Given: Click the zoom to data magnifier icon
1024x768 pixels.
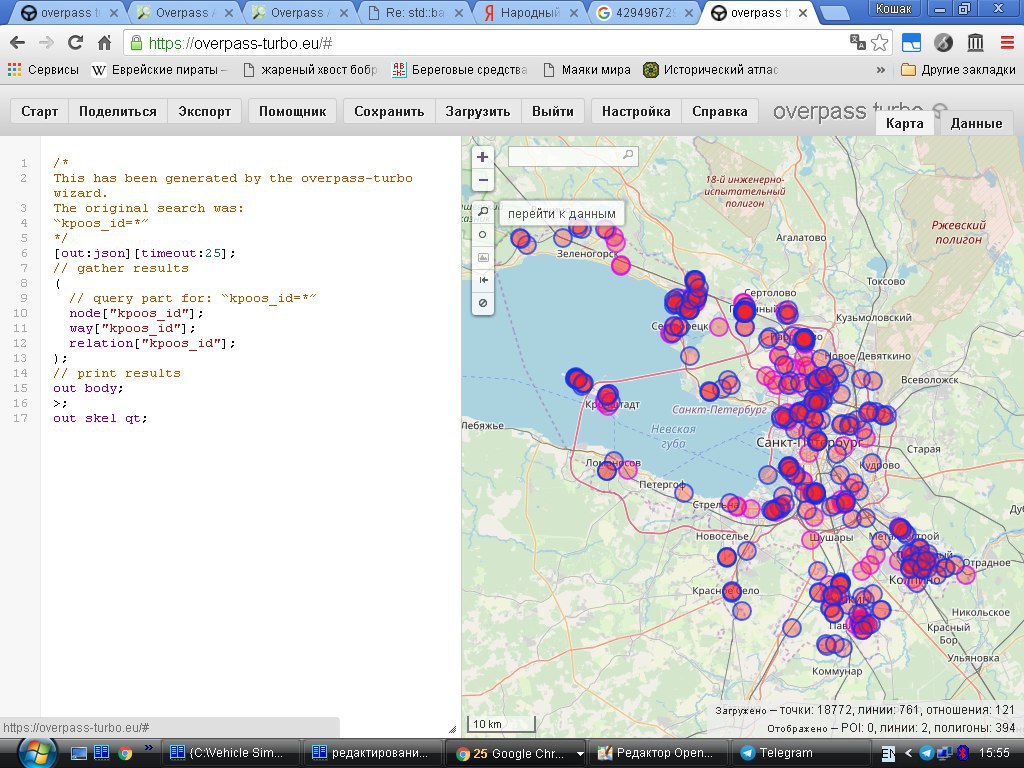Looking at the screenshot, I should tap(483, 212).
